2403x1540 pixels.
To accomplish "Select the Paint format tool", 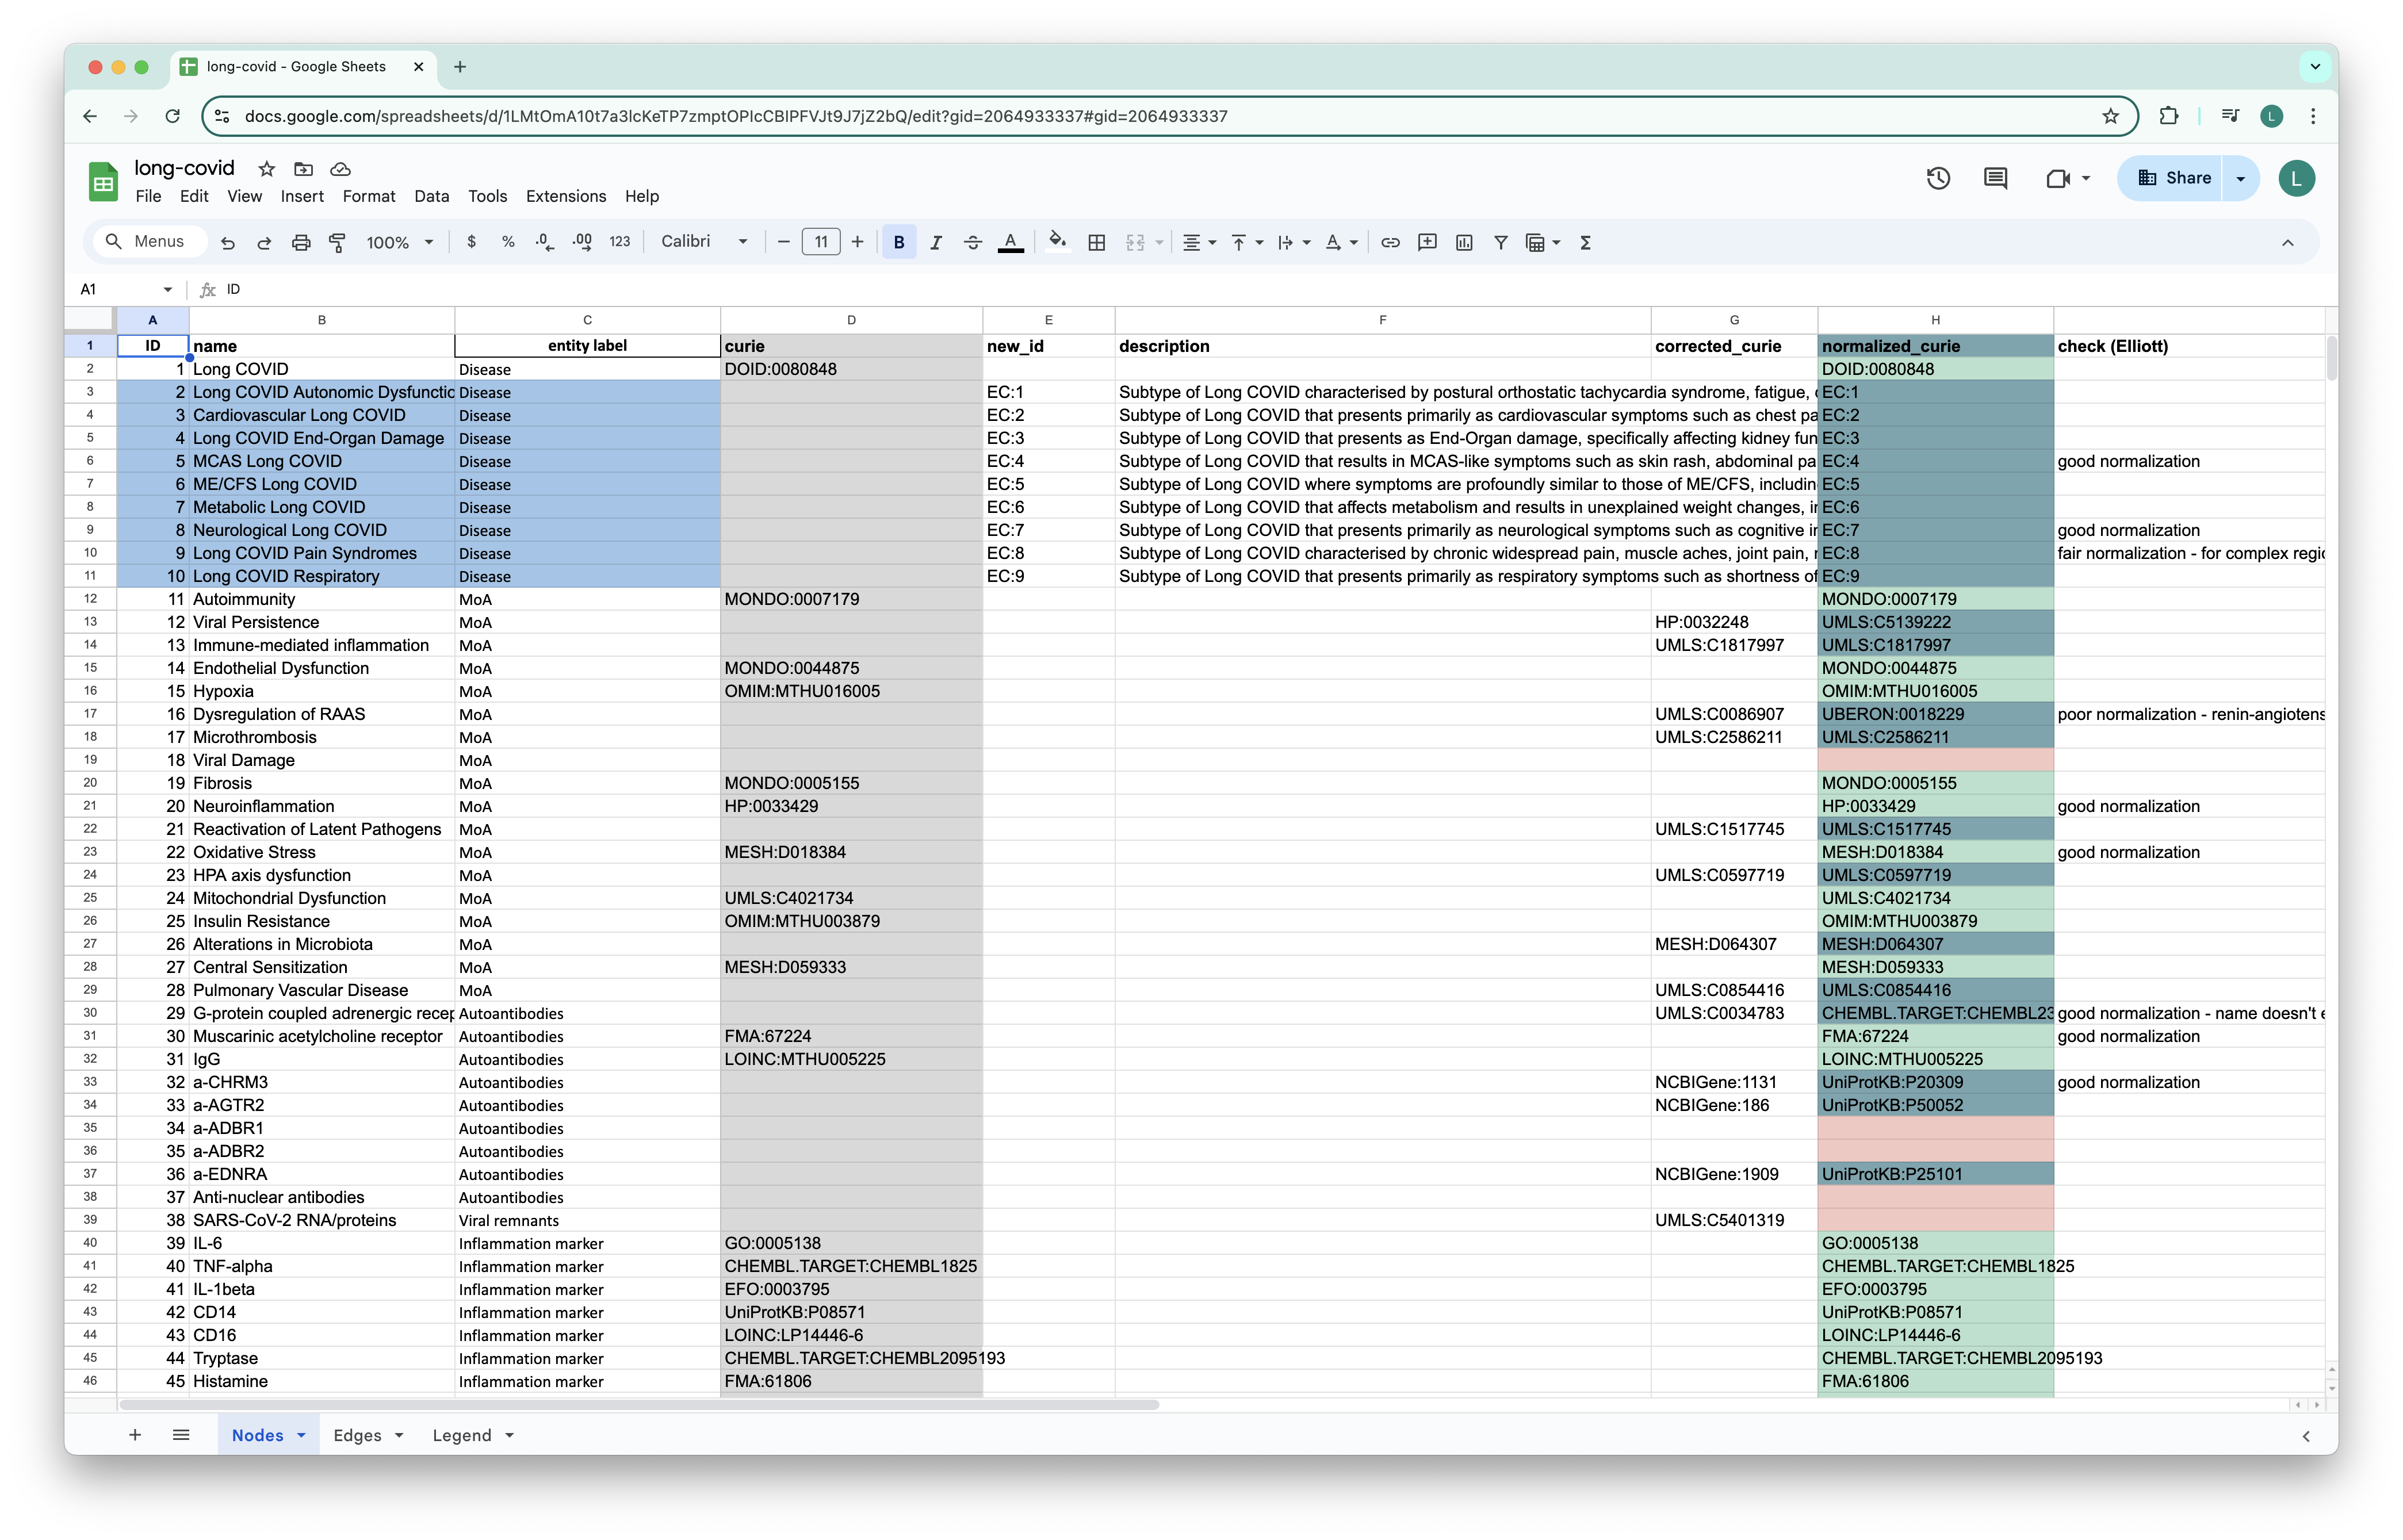I will click(338, 242).
